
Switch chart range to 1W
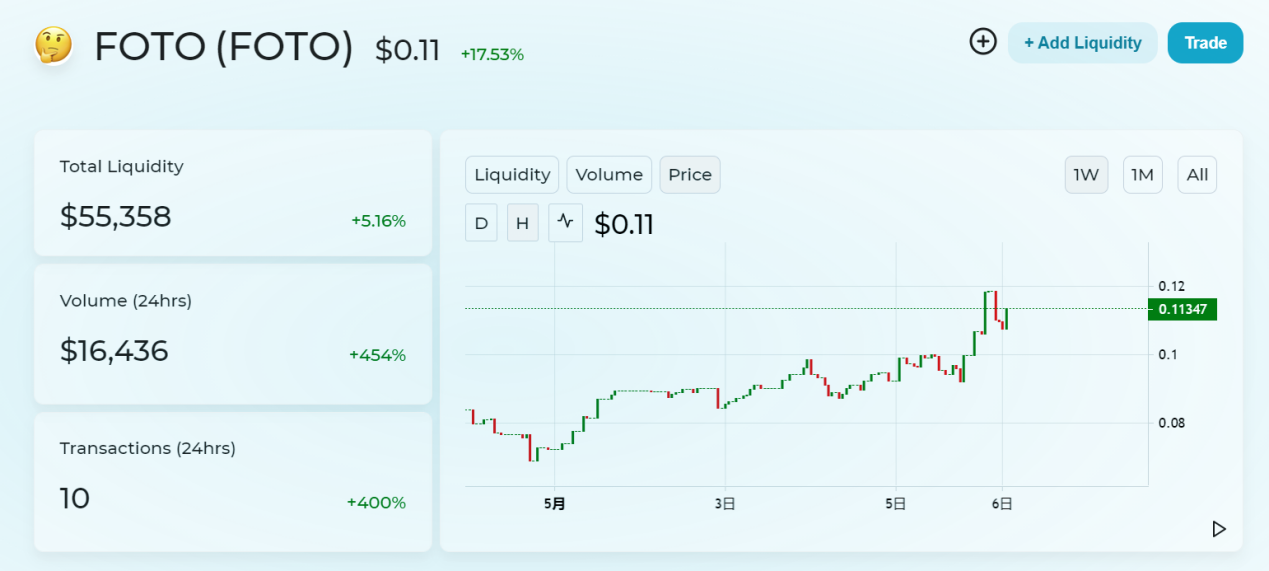click(x=1086, y=175)
